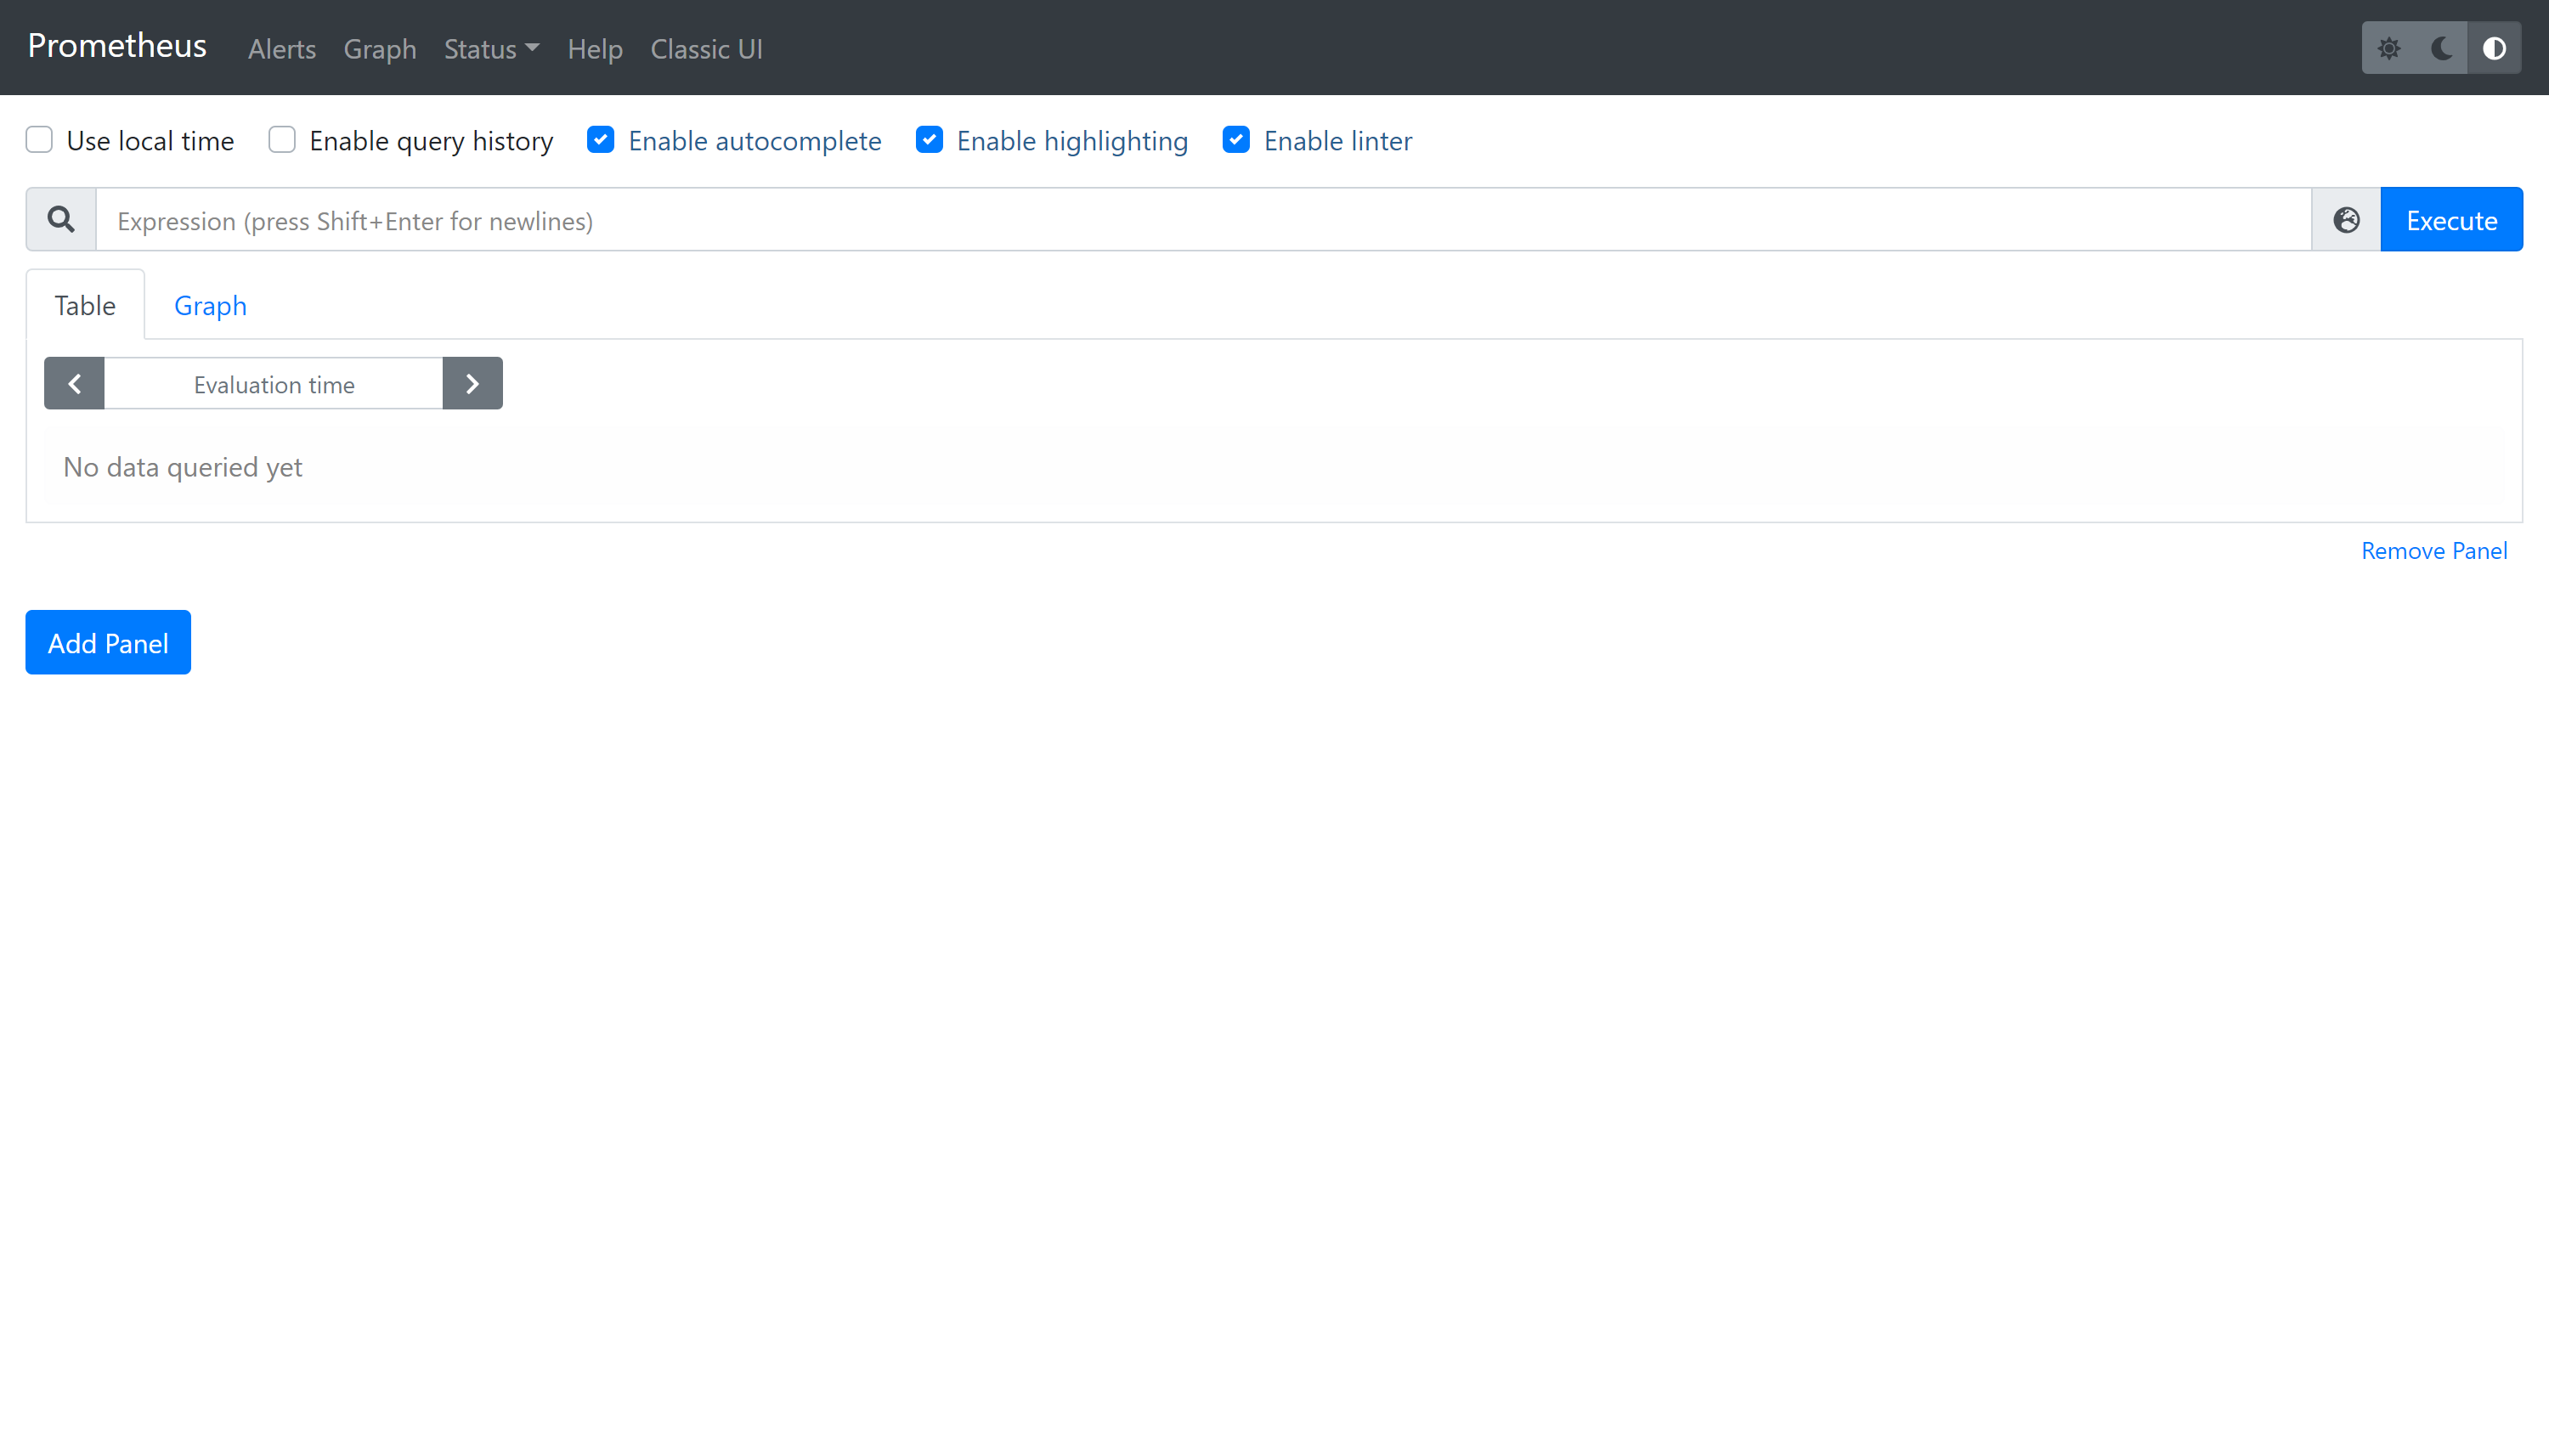Image resolution: width=2549 pixels, height=1456 pixels.
Task: Select the Table tab
Action: coord(85,305)
